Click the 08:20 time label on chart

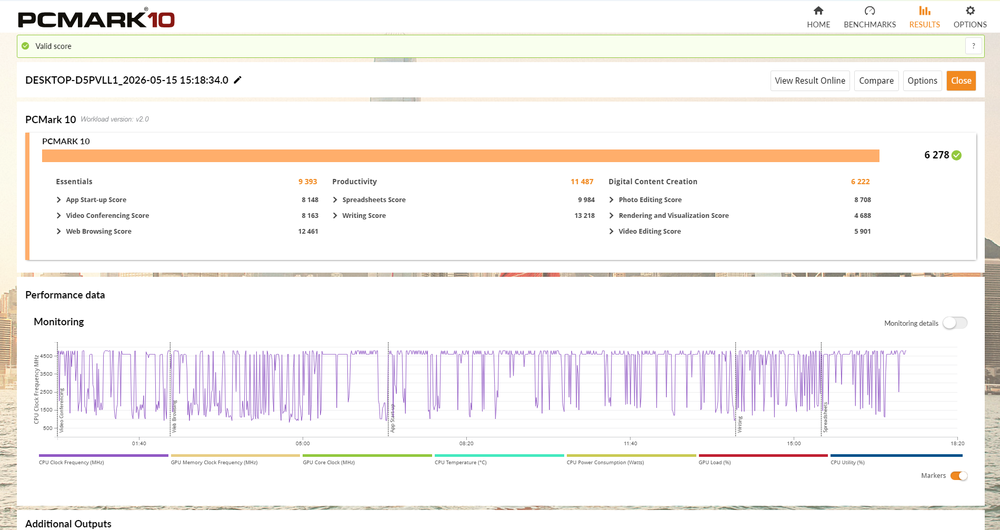[x=466, y=443]
